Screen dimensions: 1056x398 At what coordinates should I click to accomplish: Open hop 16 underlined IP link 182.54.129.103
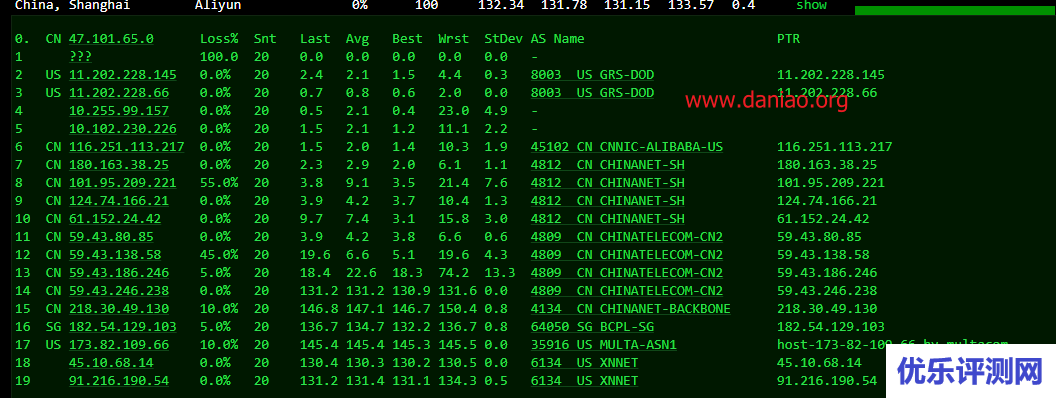click(123, 327)
